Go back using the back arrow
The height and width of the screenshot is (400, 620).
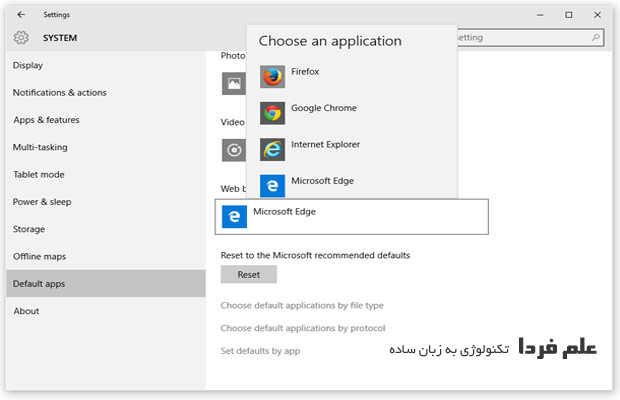(22, 15)
